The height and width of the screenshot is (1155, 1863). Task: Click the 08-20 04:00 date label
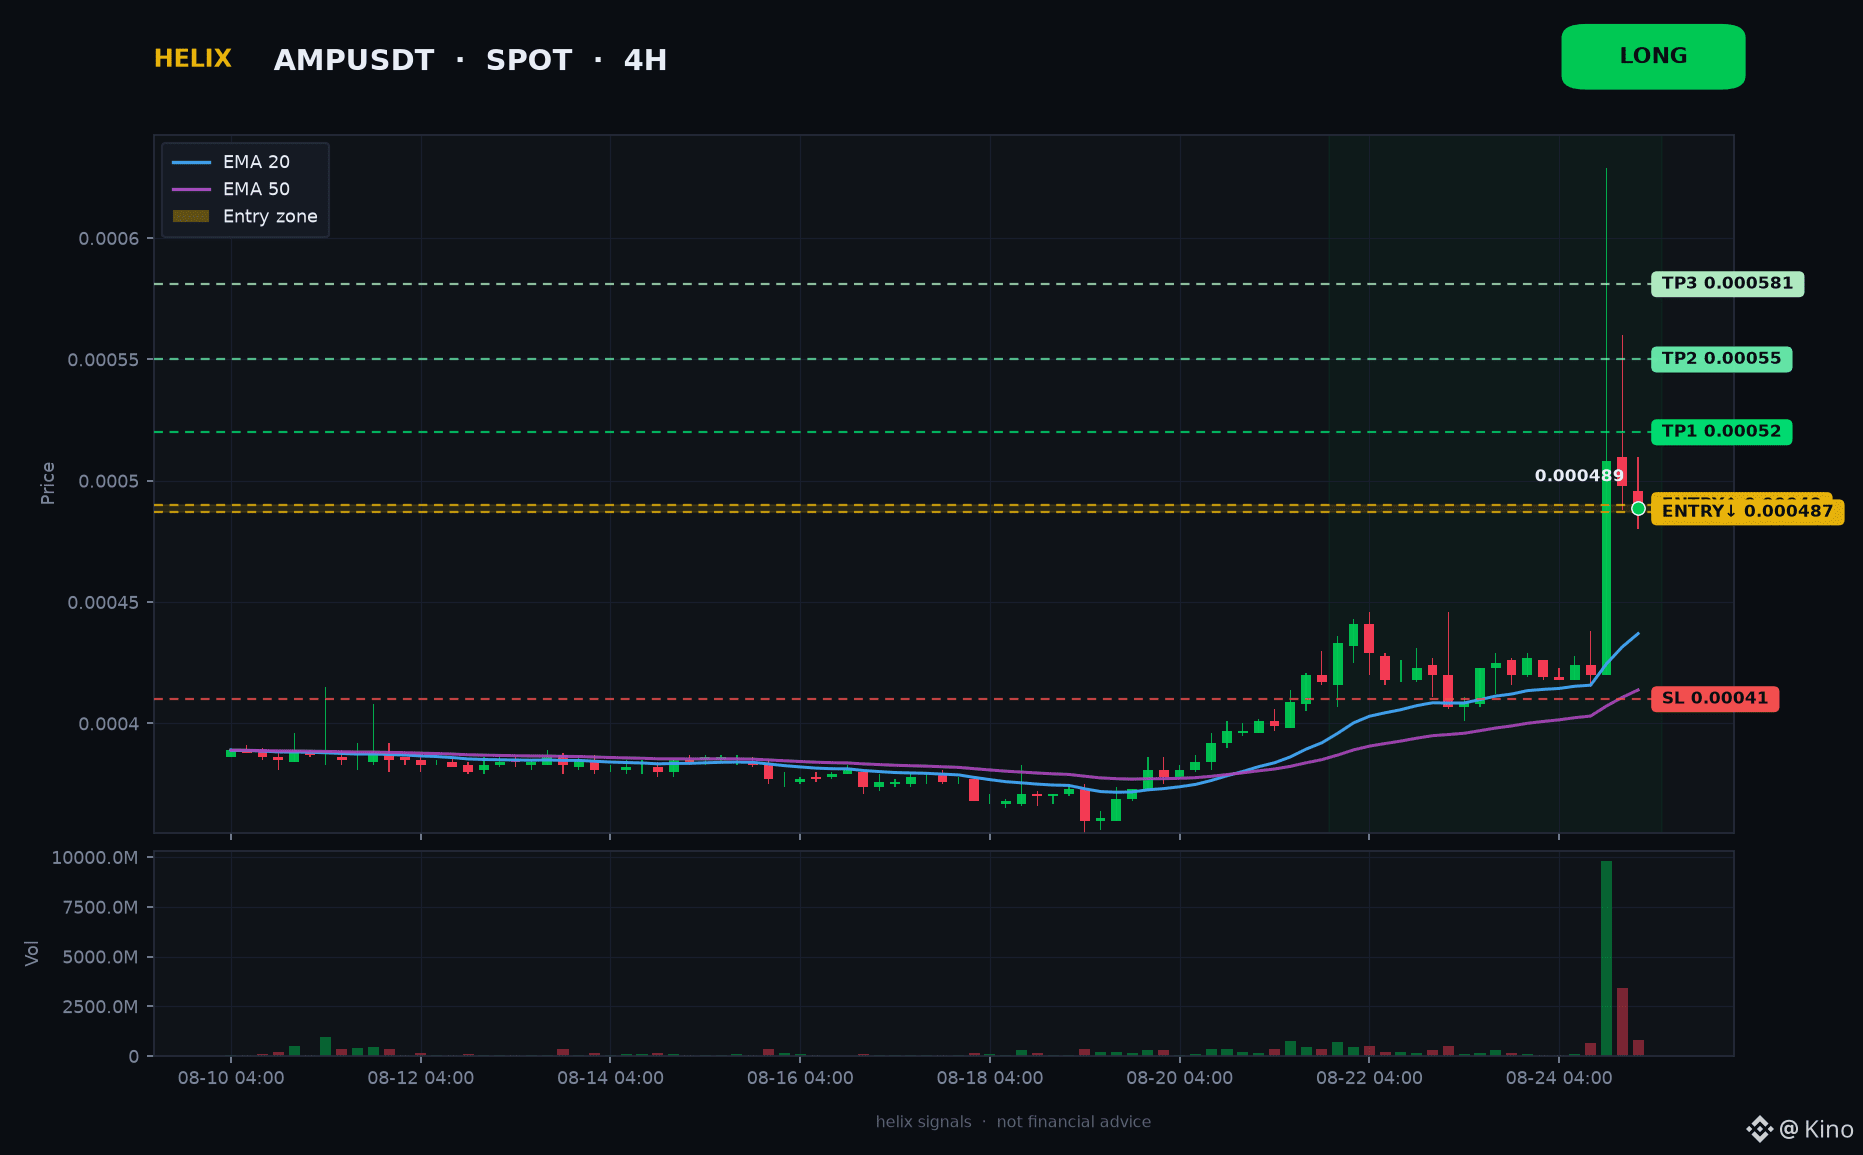[1180, 1078]
